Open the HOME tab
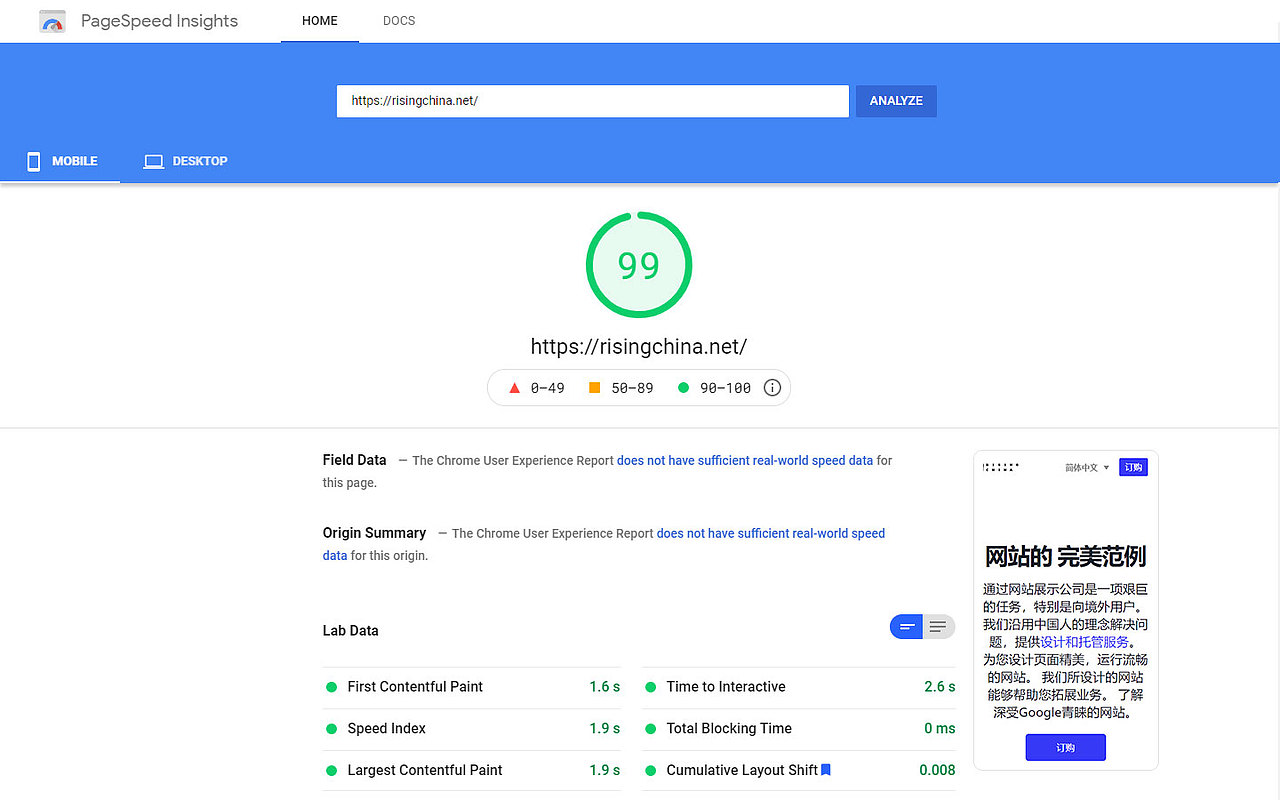Screen dimensions: 1280x800 click(320, 21)
